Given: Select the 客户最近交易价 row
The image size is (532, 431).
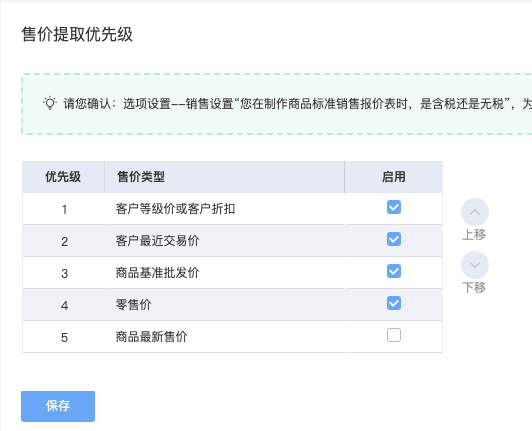Looking at the screenshot, I should 232,241.
